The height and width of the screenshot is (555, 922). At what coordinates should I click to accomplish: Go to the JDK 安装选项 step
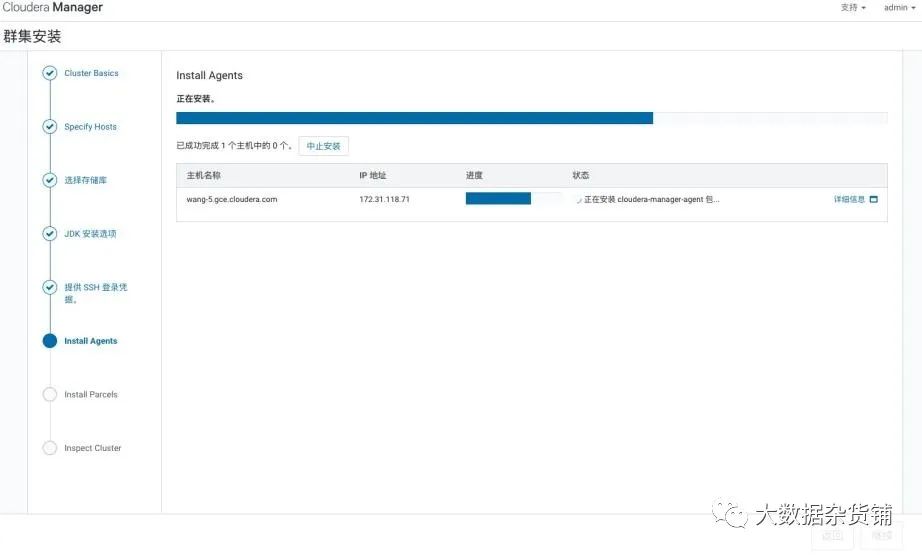pyautogui.click(x=91, y=234)
